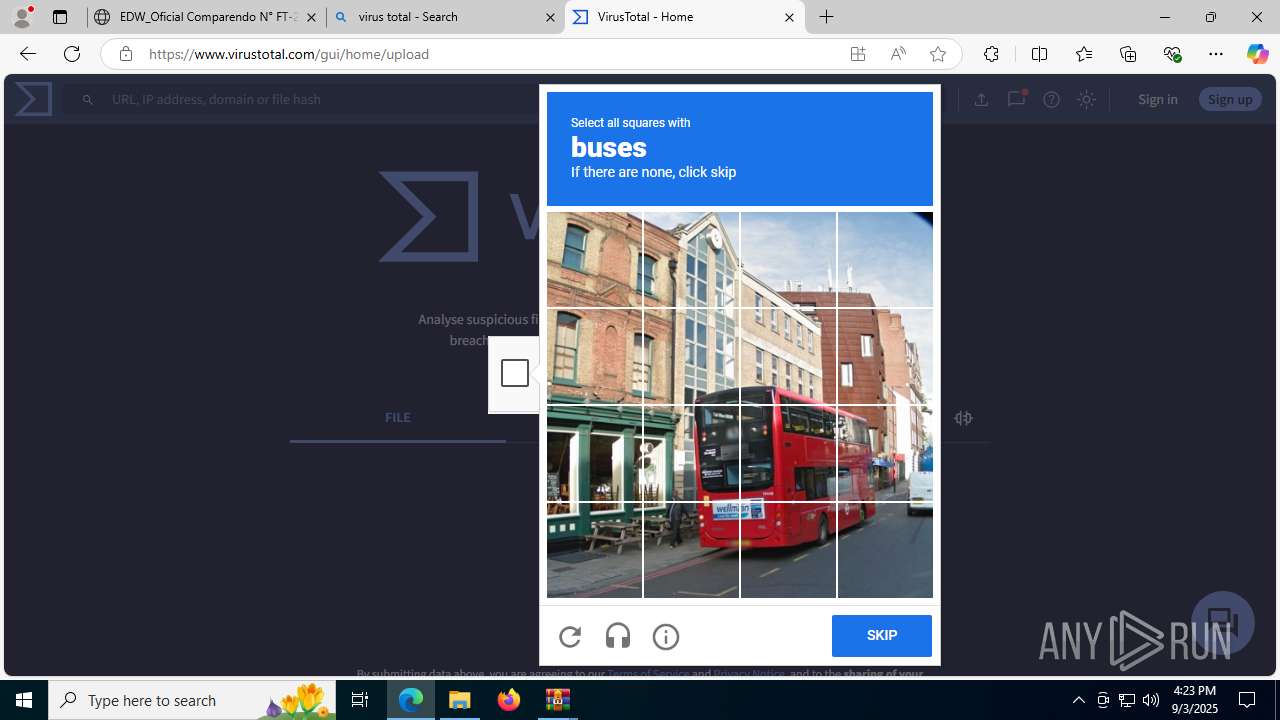This screenshot has width=1280, height=720.
Task: Open a new browser tab
Action: (827, 17)
